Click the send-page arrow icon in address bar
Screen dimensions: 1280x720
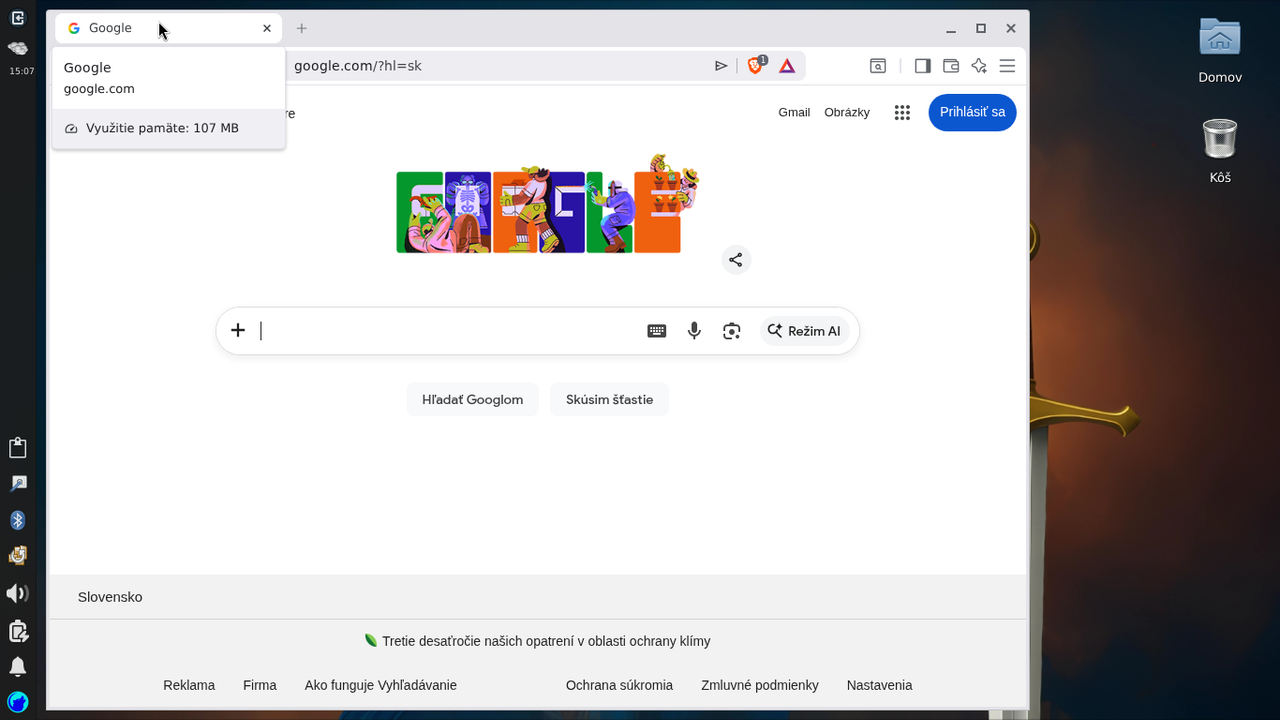[721, 66]
